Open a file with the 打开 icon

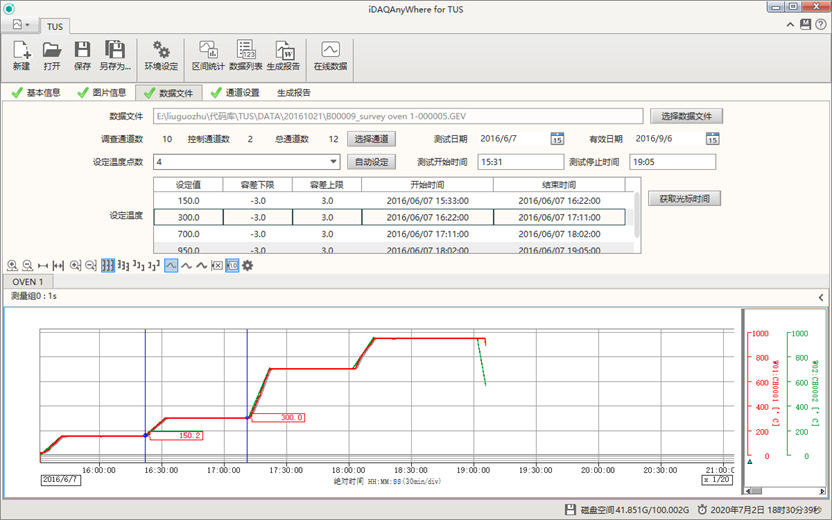(x=52, y=55)
